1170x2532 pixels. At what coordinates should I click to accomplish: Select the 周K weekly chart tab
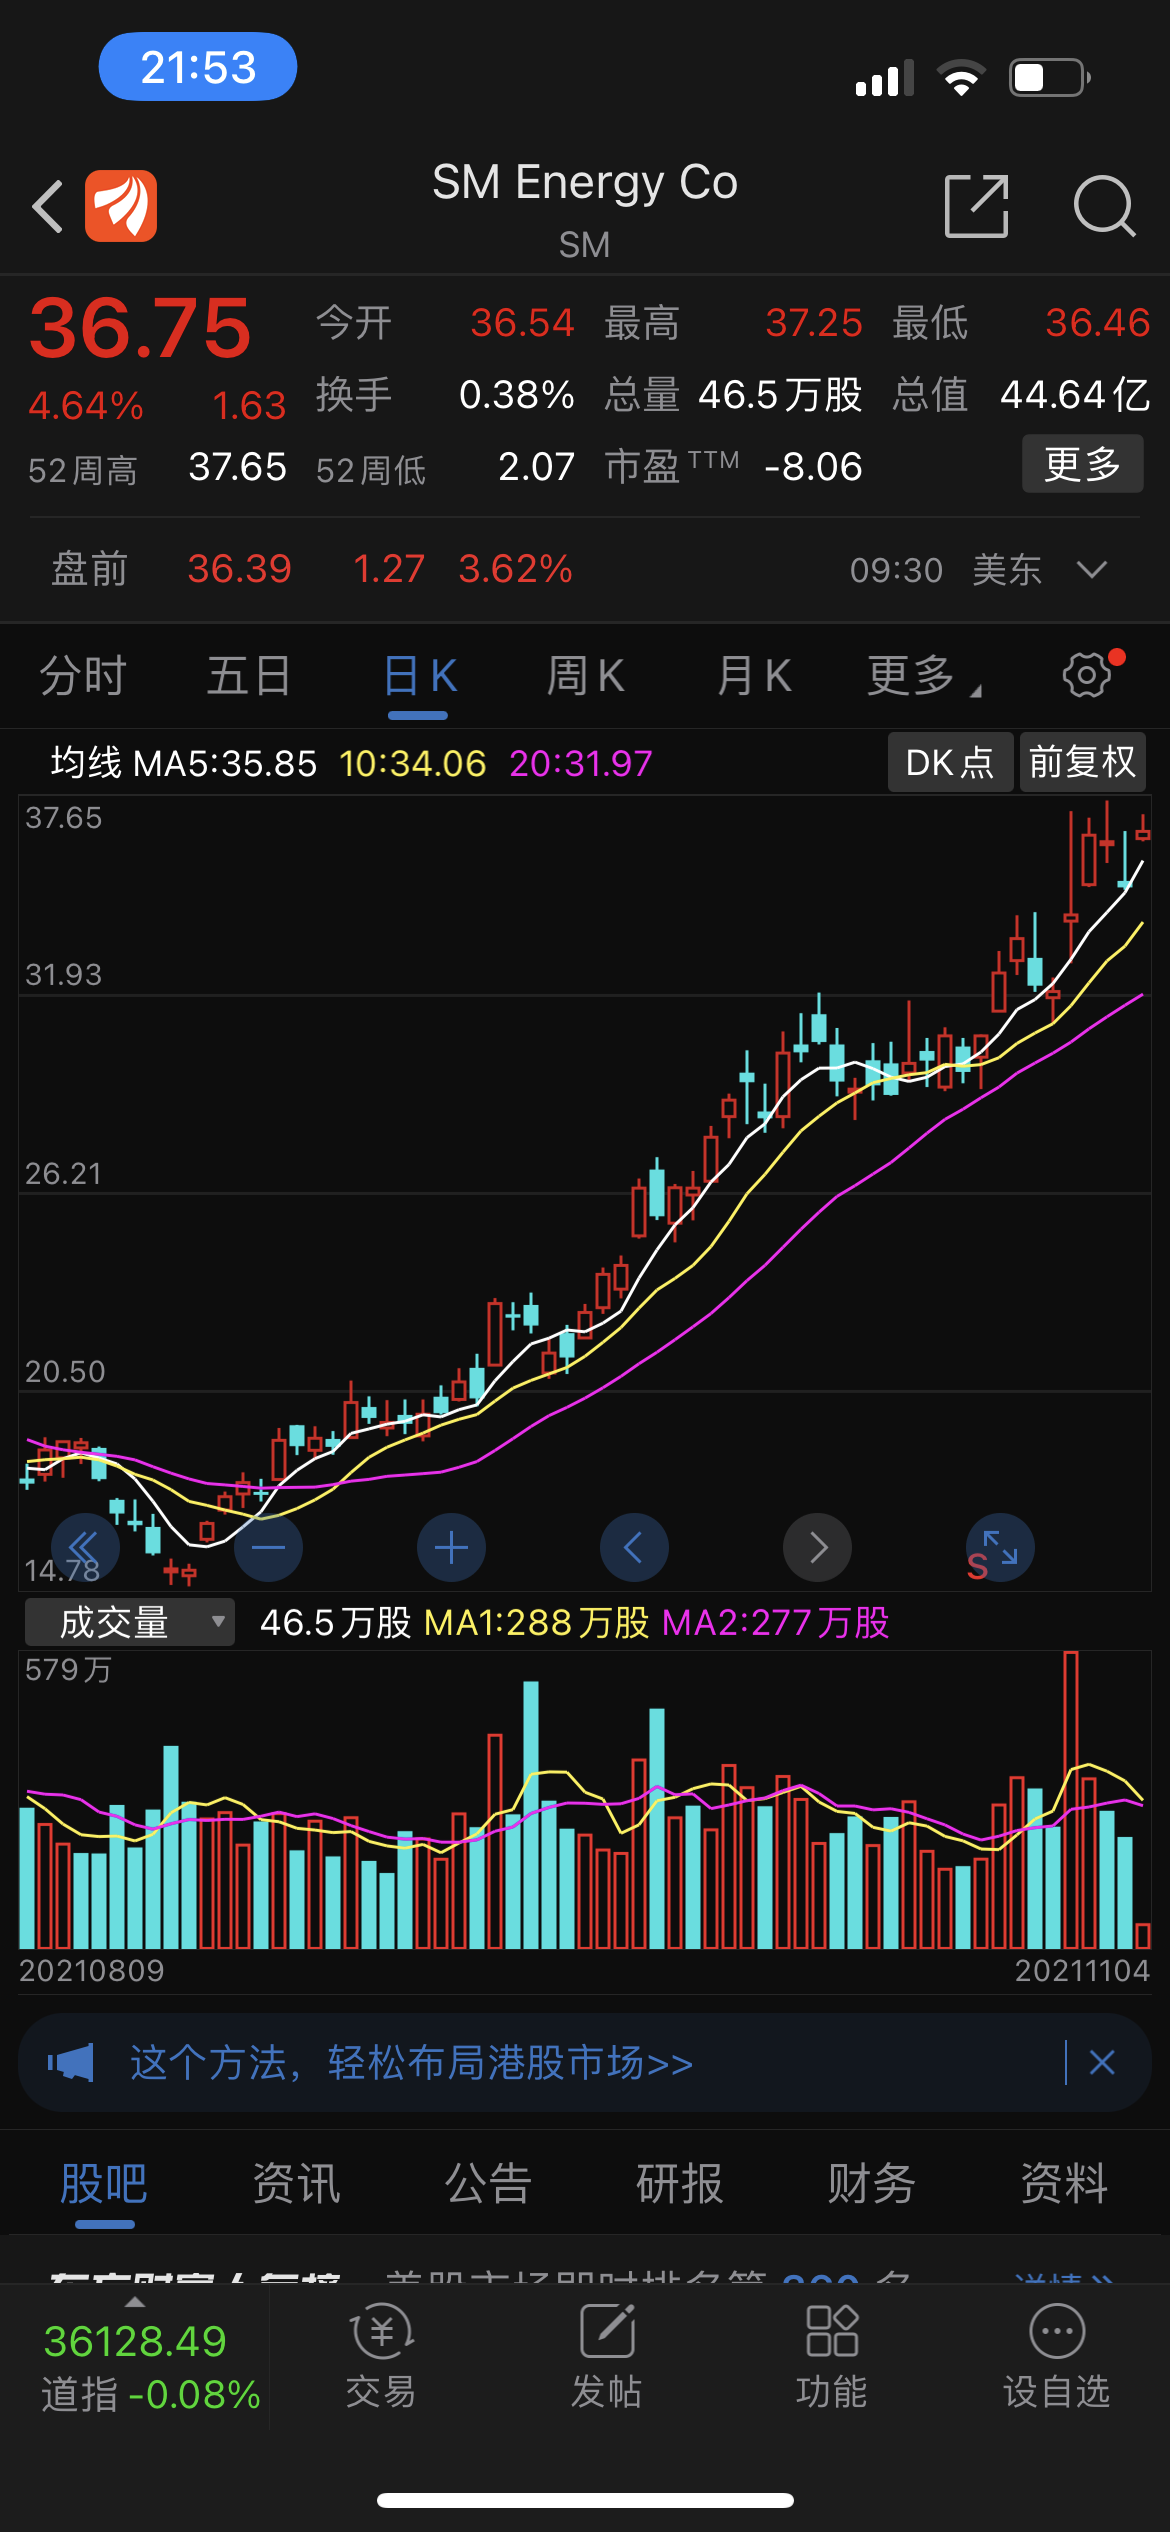pos(585,676)
